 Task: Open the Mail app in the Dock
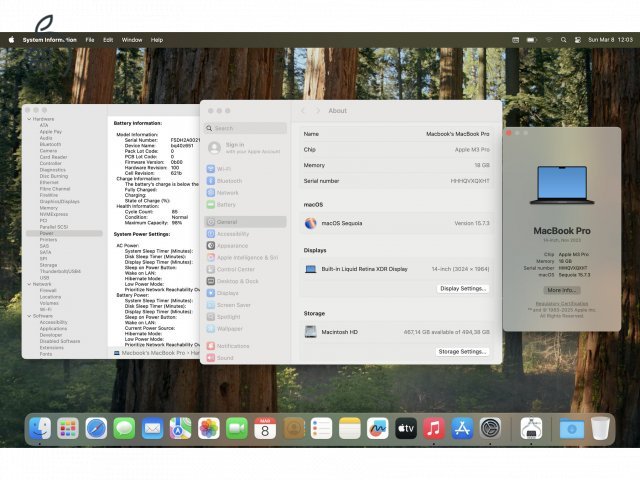153,428
